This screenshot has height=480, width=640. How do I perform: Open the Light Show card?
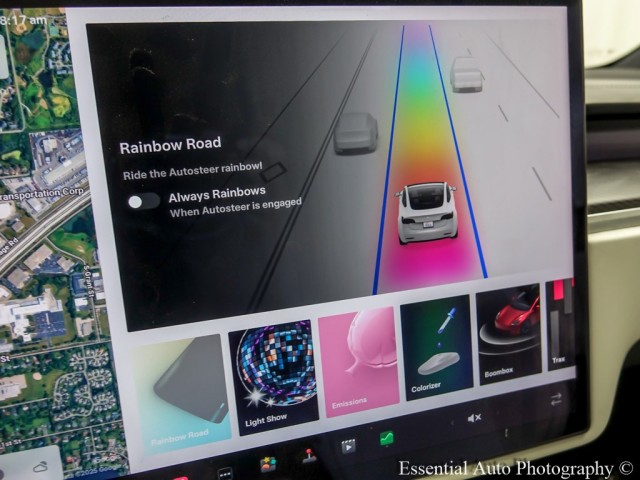point(273,377)
